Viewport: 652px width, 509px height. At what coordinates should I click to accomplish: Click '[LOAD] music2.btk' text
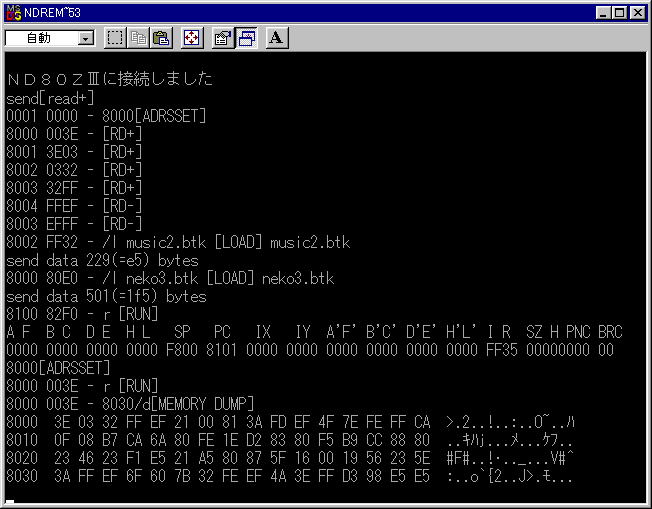(x=282, y=242)
